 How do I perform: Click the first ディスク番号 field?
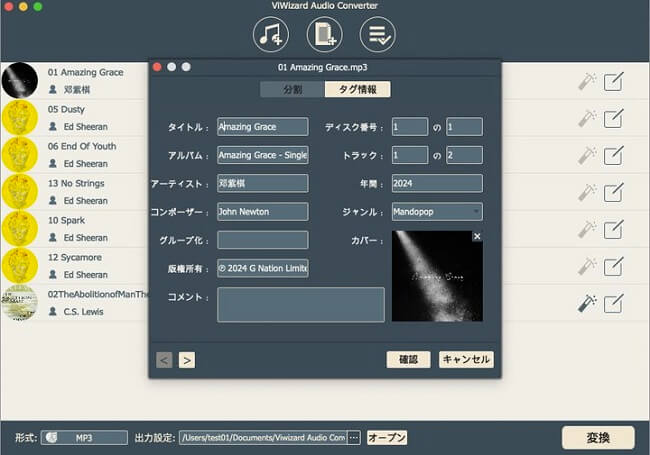(x=410, y=127)
